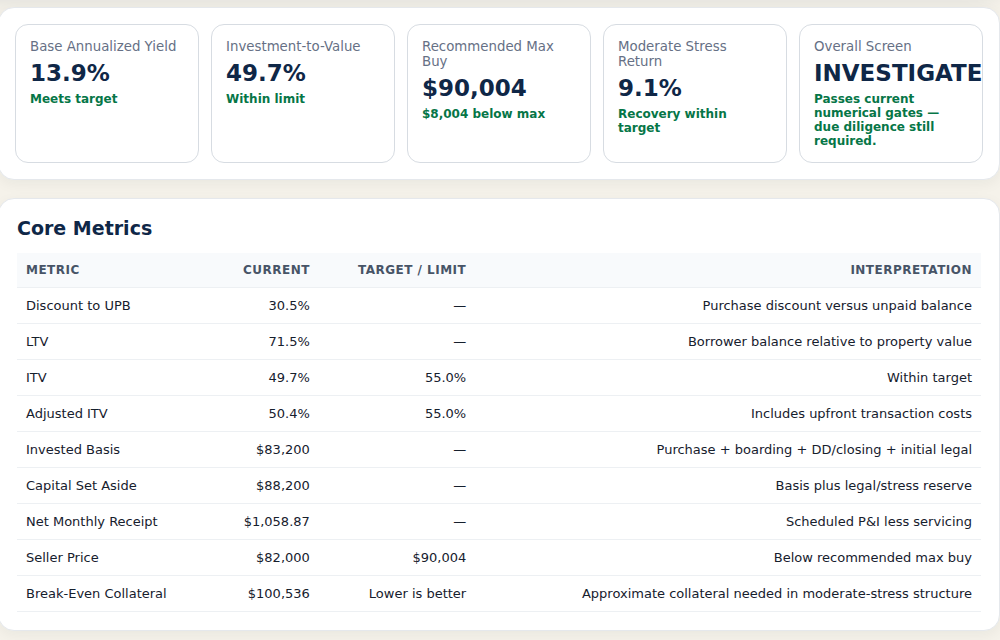Image resolution: width=1000 pixels, height=640 pixels.
Task: Click the Core Metrics heading
Action: 85,228
